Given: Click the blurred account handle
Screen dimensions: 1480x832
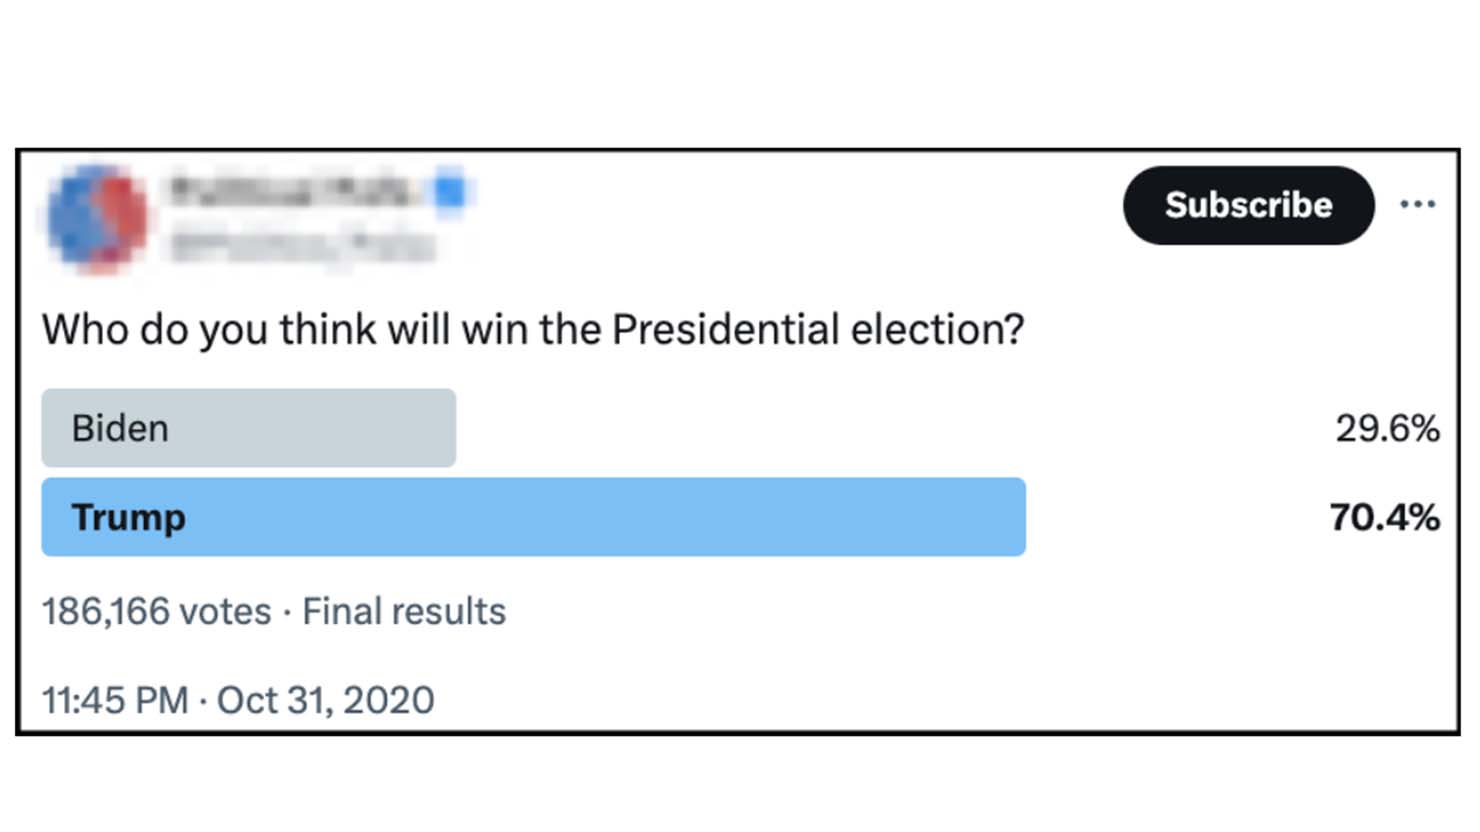Looking at the screenshot, I should click(x=303, y=244).
